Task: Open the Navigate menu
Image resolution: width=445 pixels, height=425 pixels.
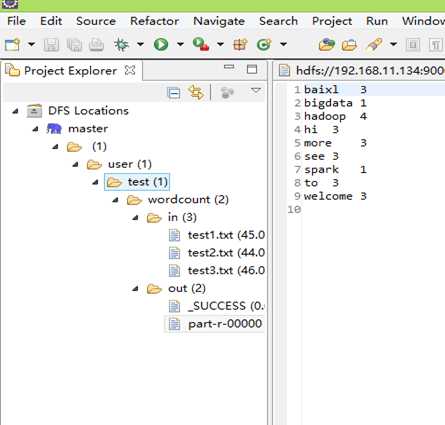Action: coord(219,21)
